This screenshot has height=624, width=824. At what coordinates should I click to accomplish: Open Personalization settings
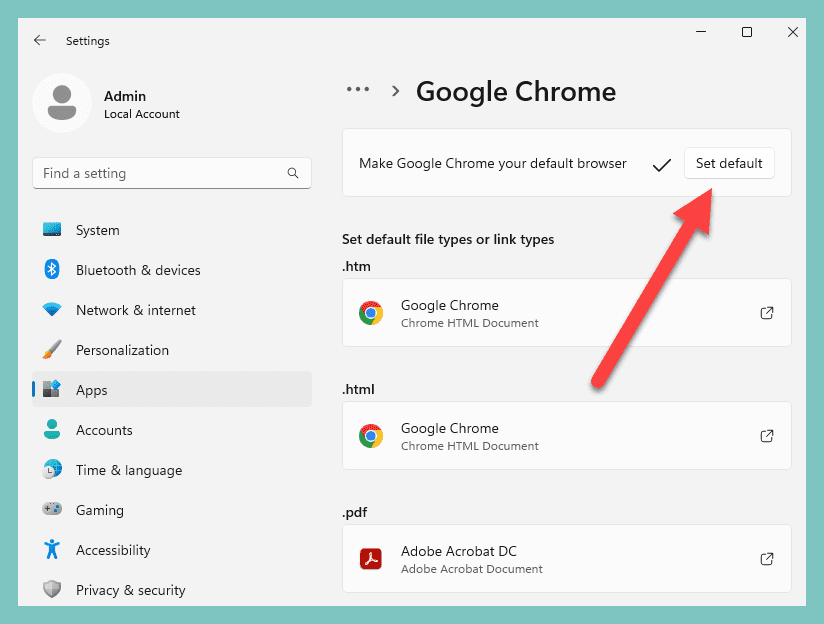pyautogui.click(x=172, y=350)
